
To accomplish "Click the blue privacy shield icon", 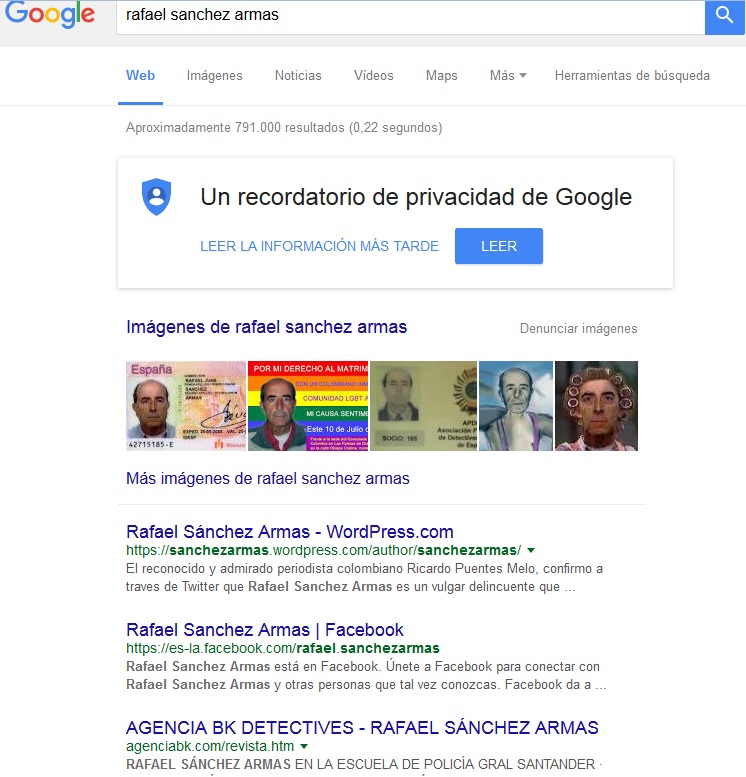I will (157, 197).
